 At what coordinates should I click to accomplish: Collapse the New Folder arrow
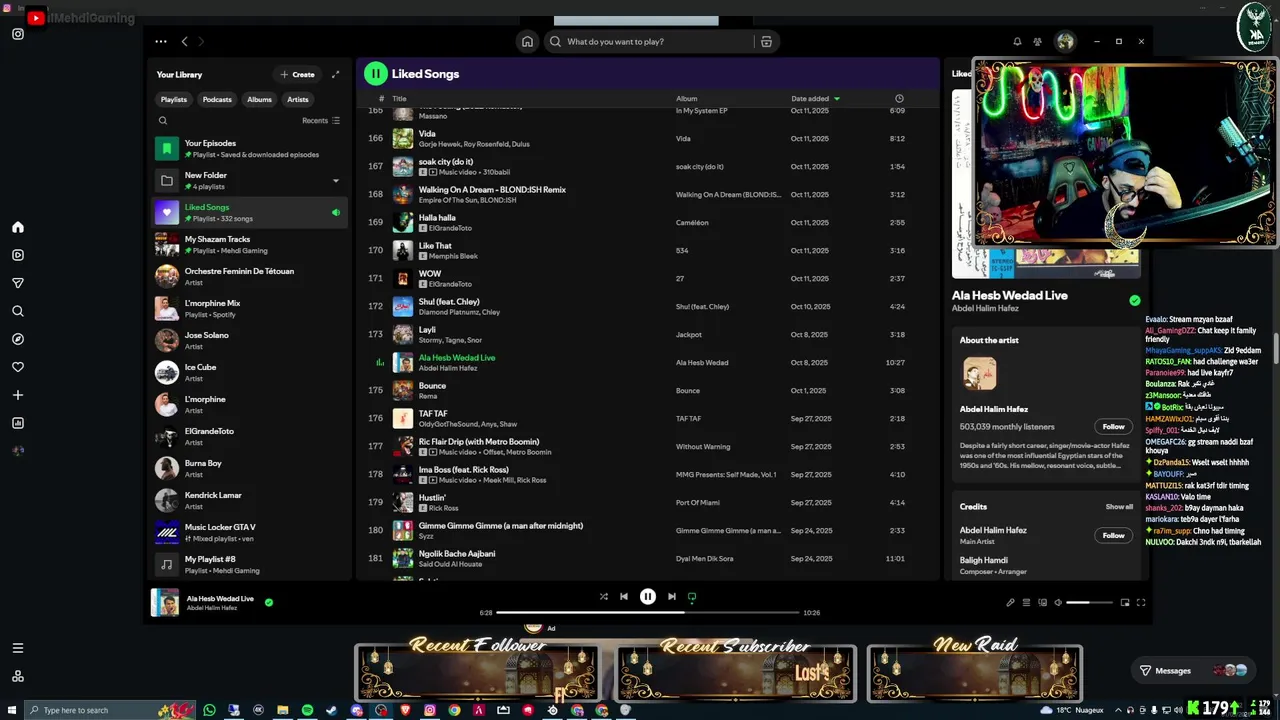335,181
